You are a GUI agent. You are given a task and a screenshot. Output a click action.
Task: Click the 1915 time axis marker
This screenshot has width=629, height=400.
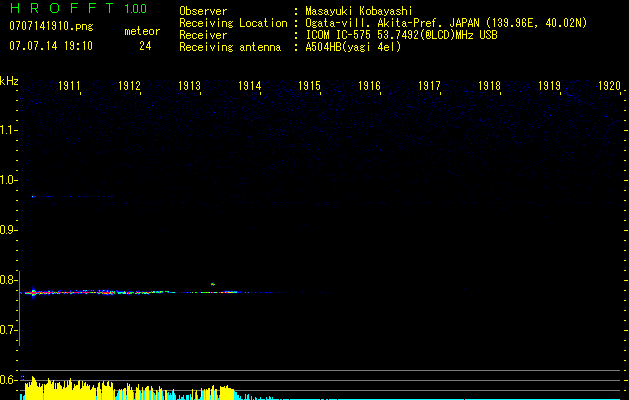click(x=310, y=86)
